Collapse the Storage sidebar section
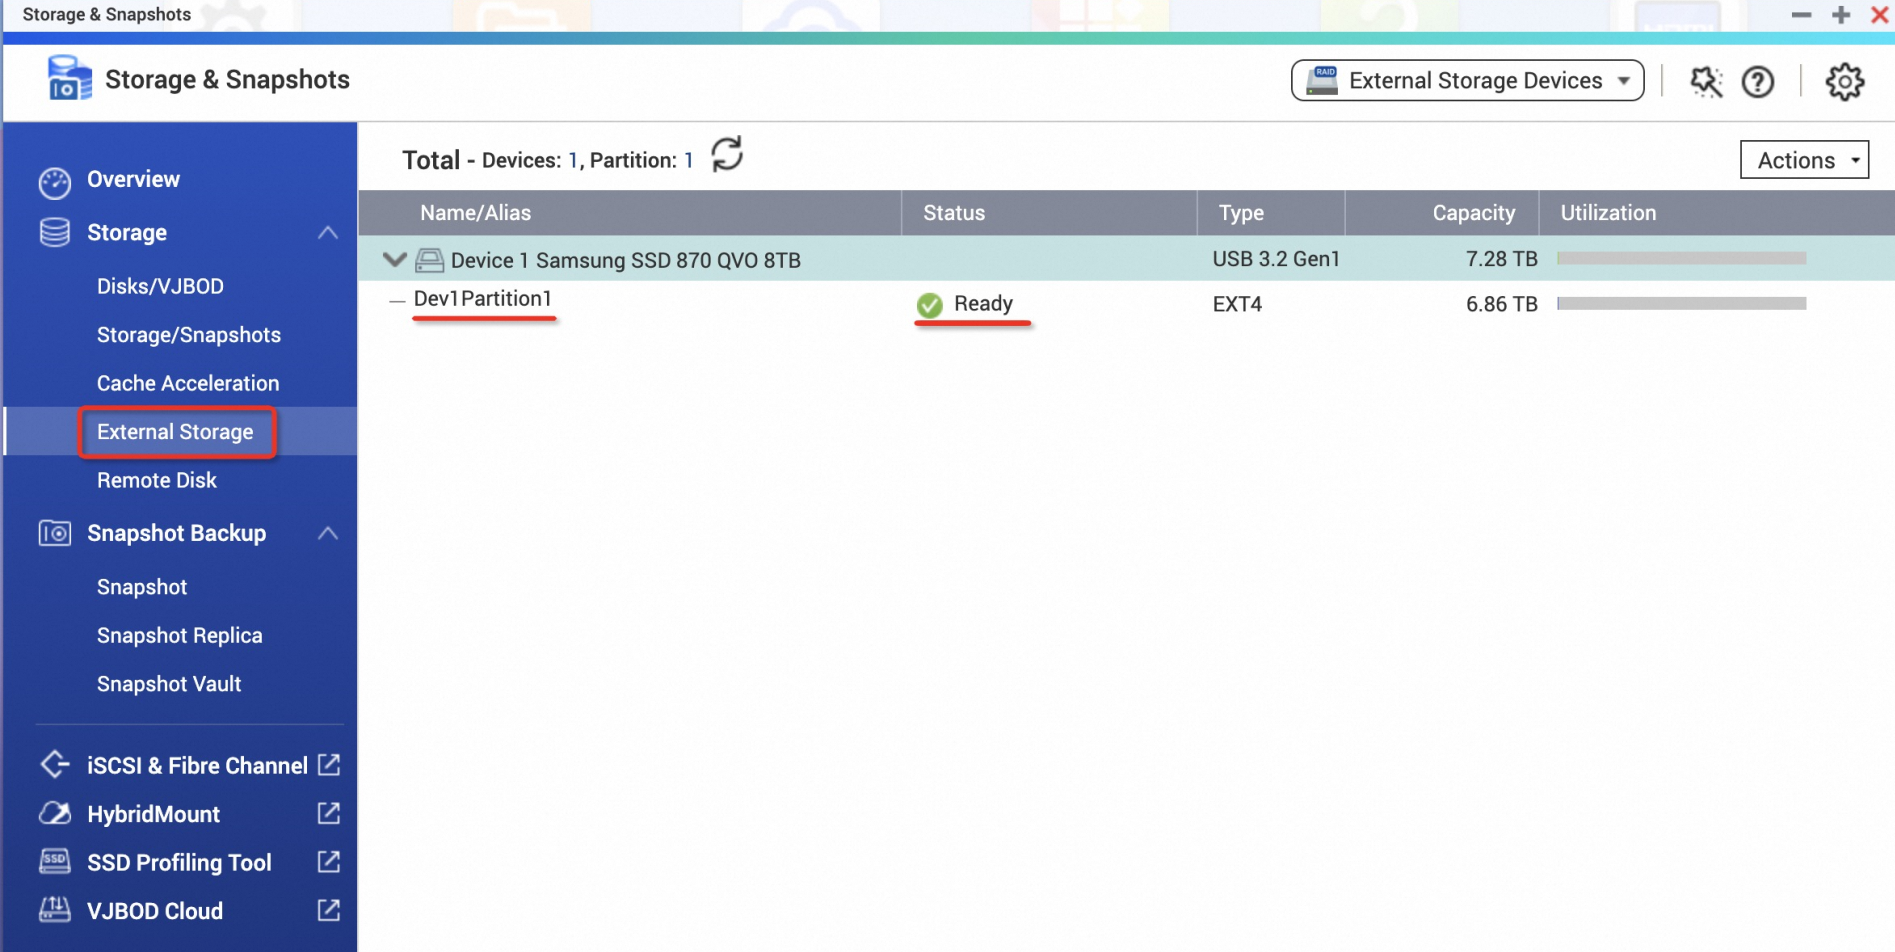Viewport: 1895px width, 952px height. [328, 233]
